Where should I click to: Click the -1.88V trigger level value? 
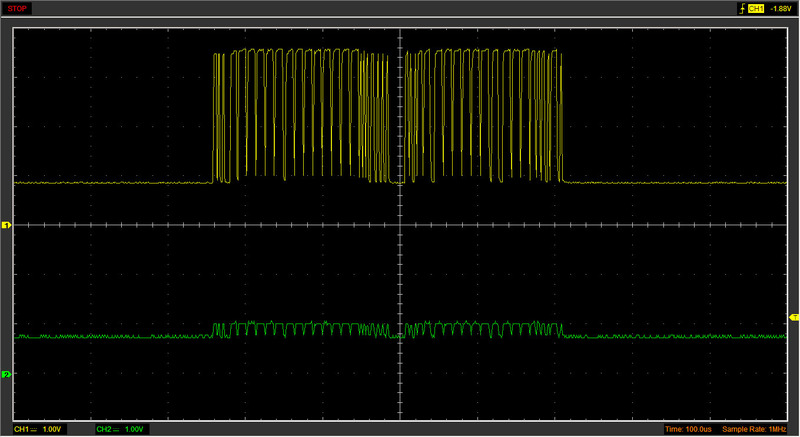pos(781,9)
